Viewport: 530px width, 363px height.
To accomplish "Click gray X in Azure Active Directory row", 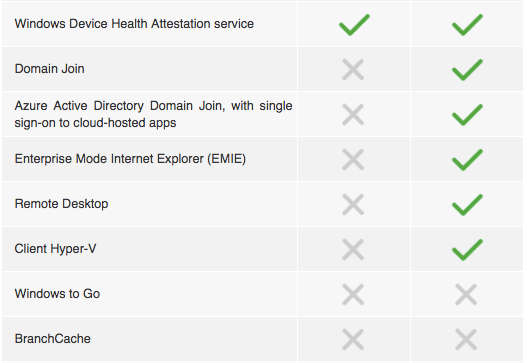I will pos(353,115).
